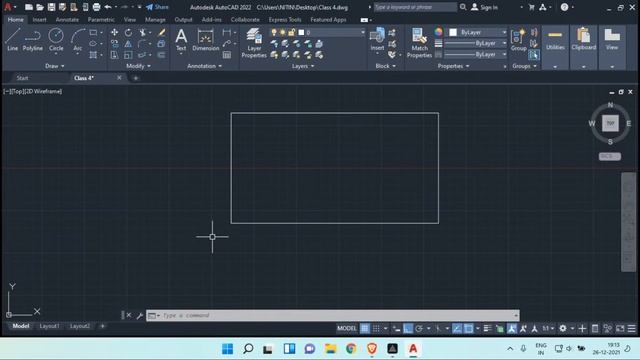Open the annotation scale 1:1 dropdown

548,328
